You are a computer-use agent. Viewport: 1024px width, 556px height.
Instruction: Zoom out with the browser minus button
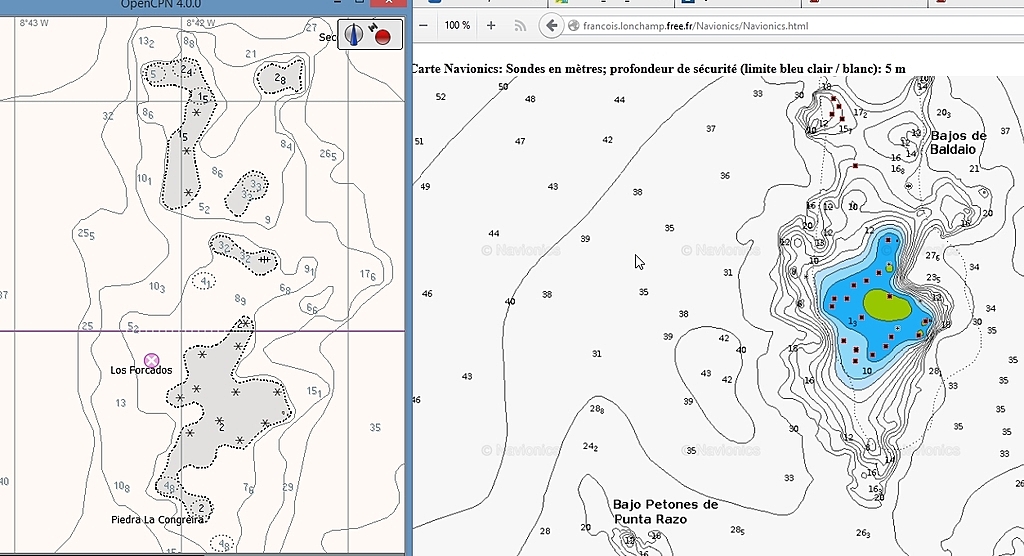click(423, 25)
